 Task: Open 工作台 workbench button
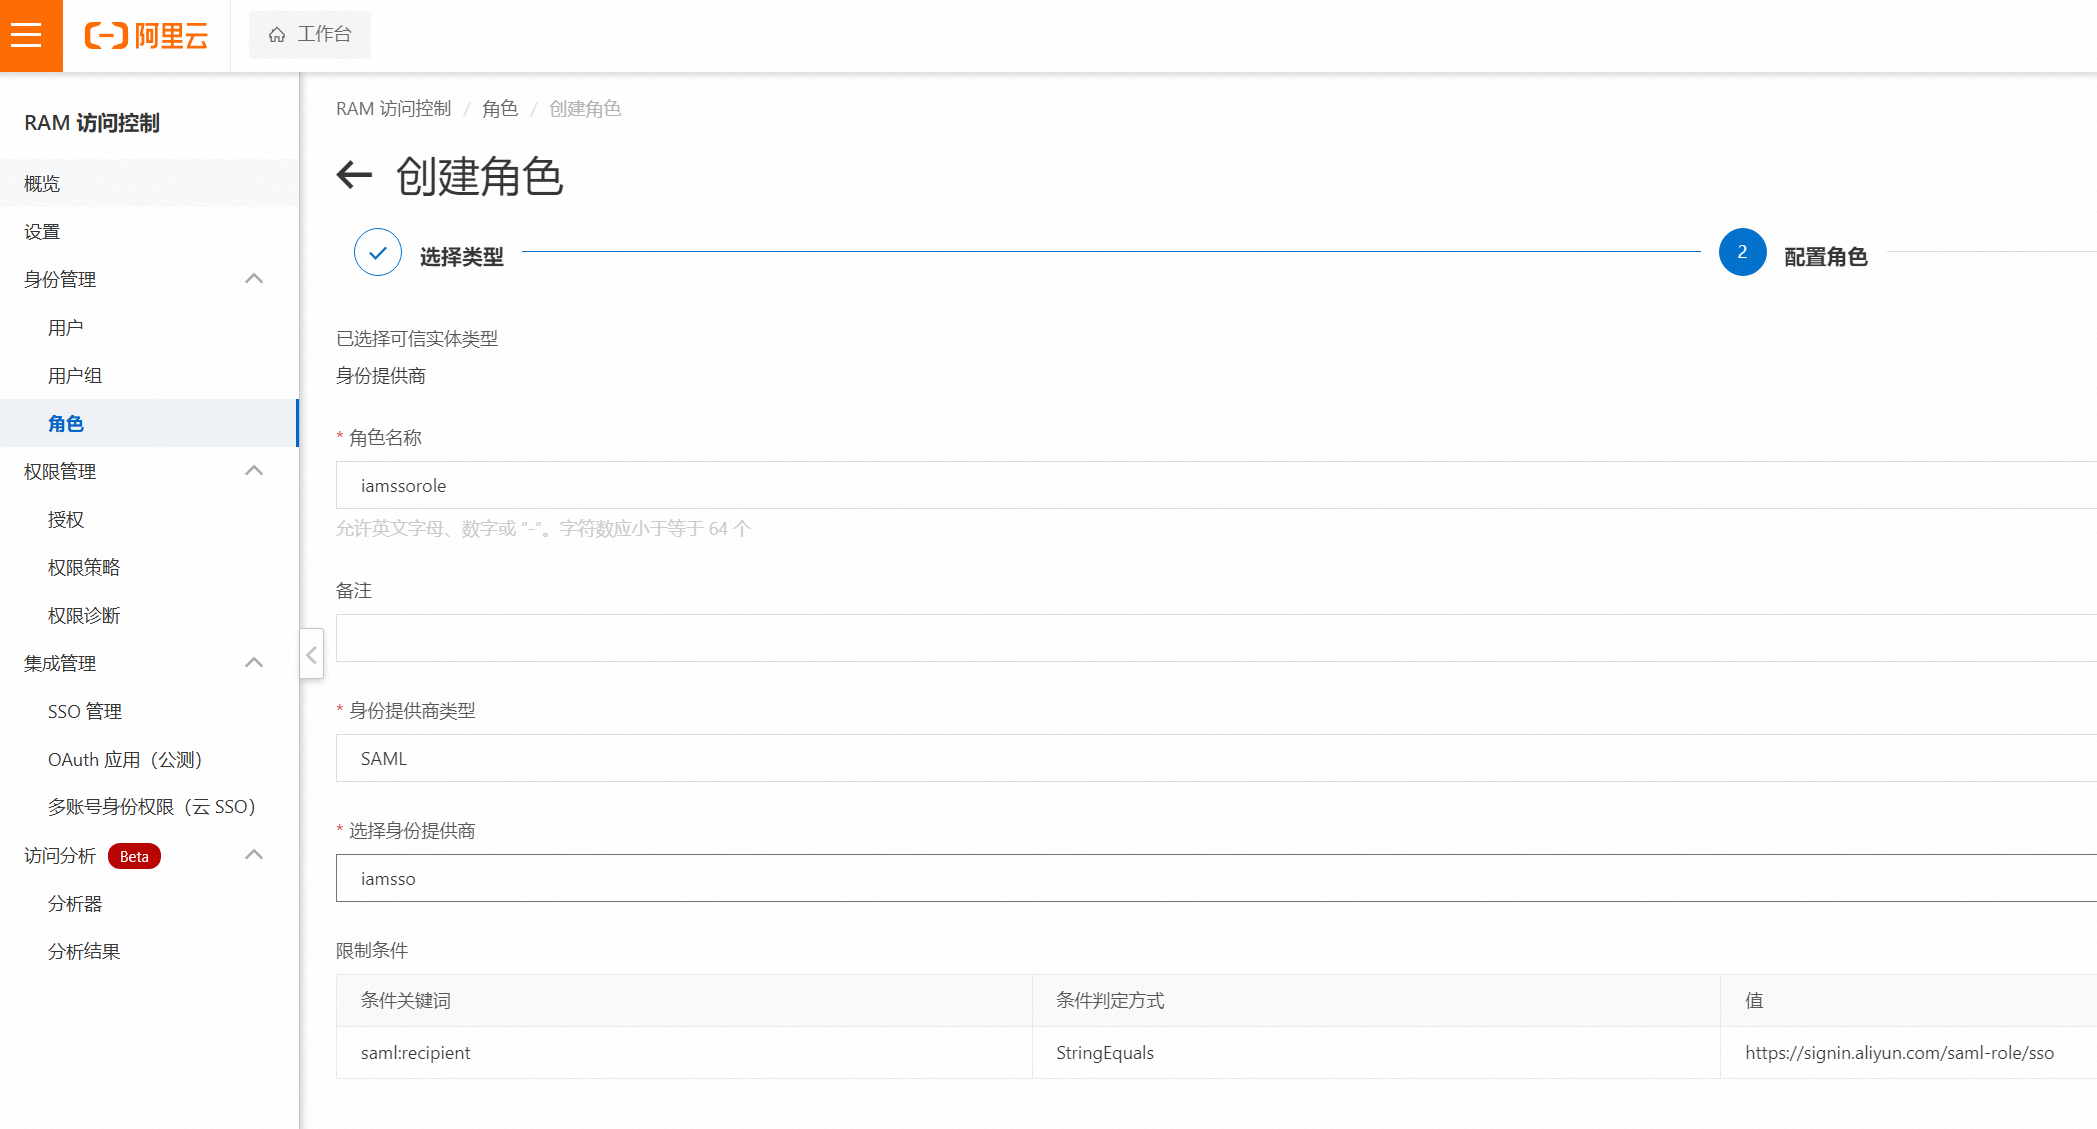(310, 35)
